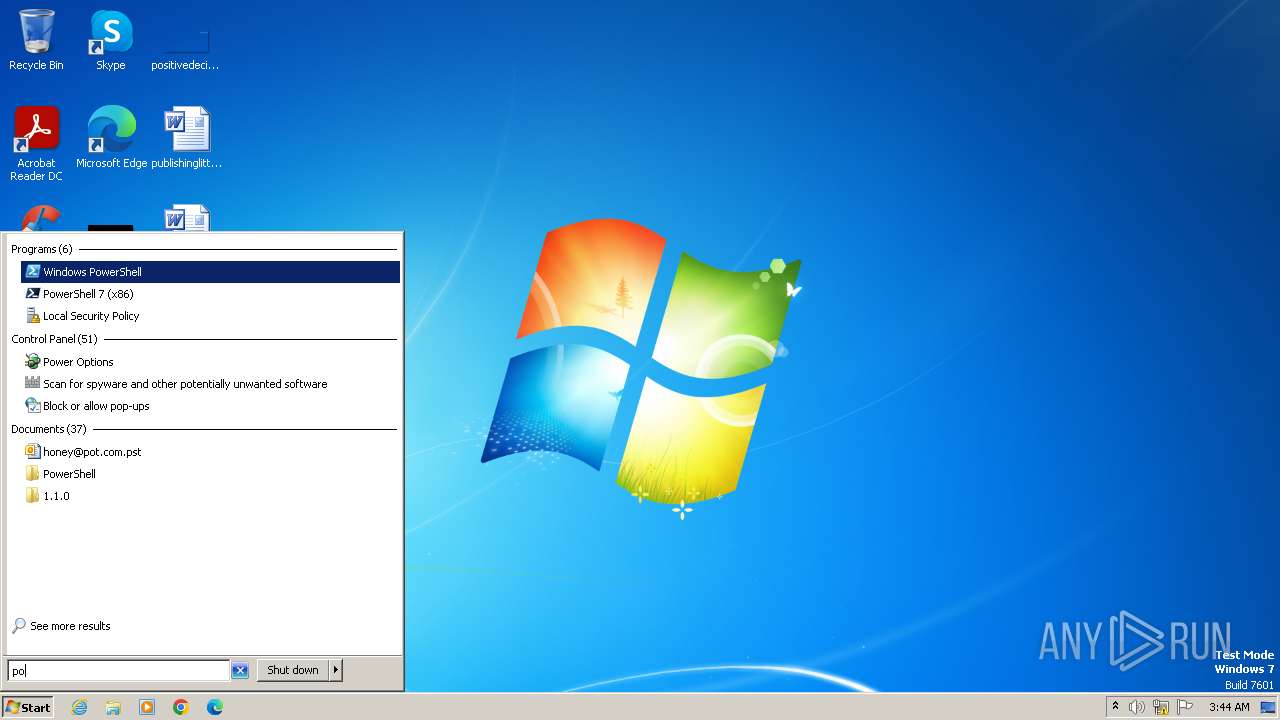This screenshot has height=720, width=1280.
Task: Show hidden tray icons arrow
Action: 1115,707
